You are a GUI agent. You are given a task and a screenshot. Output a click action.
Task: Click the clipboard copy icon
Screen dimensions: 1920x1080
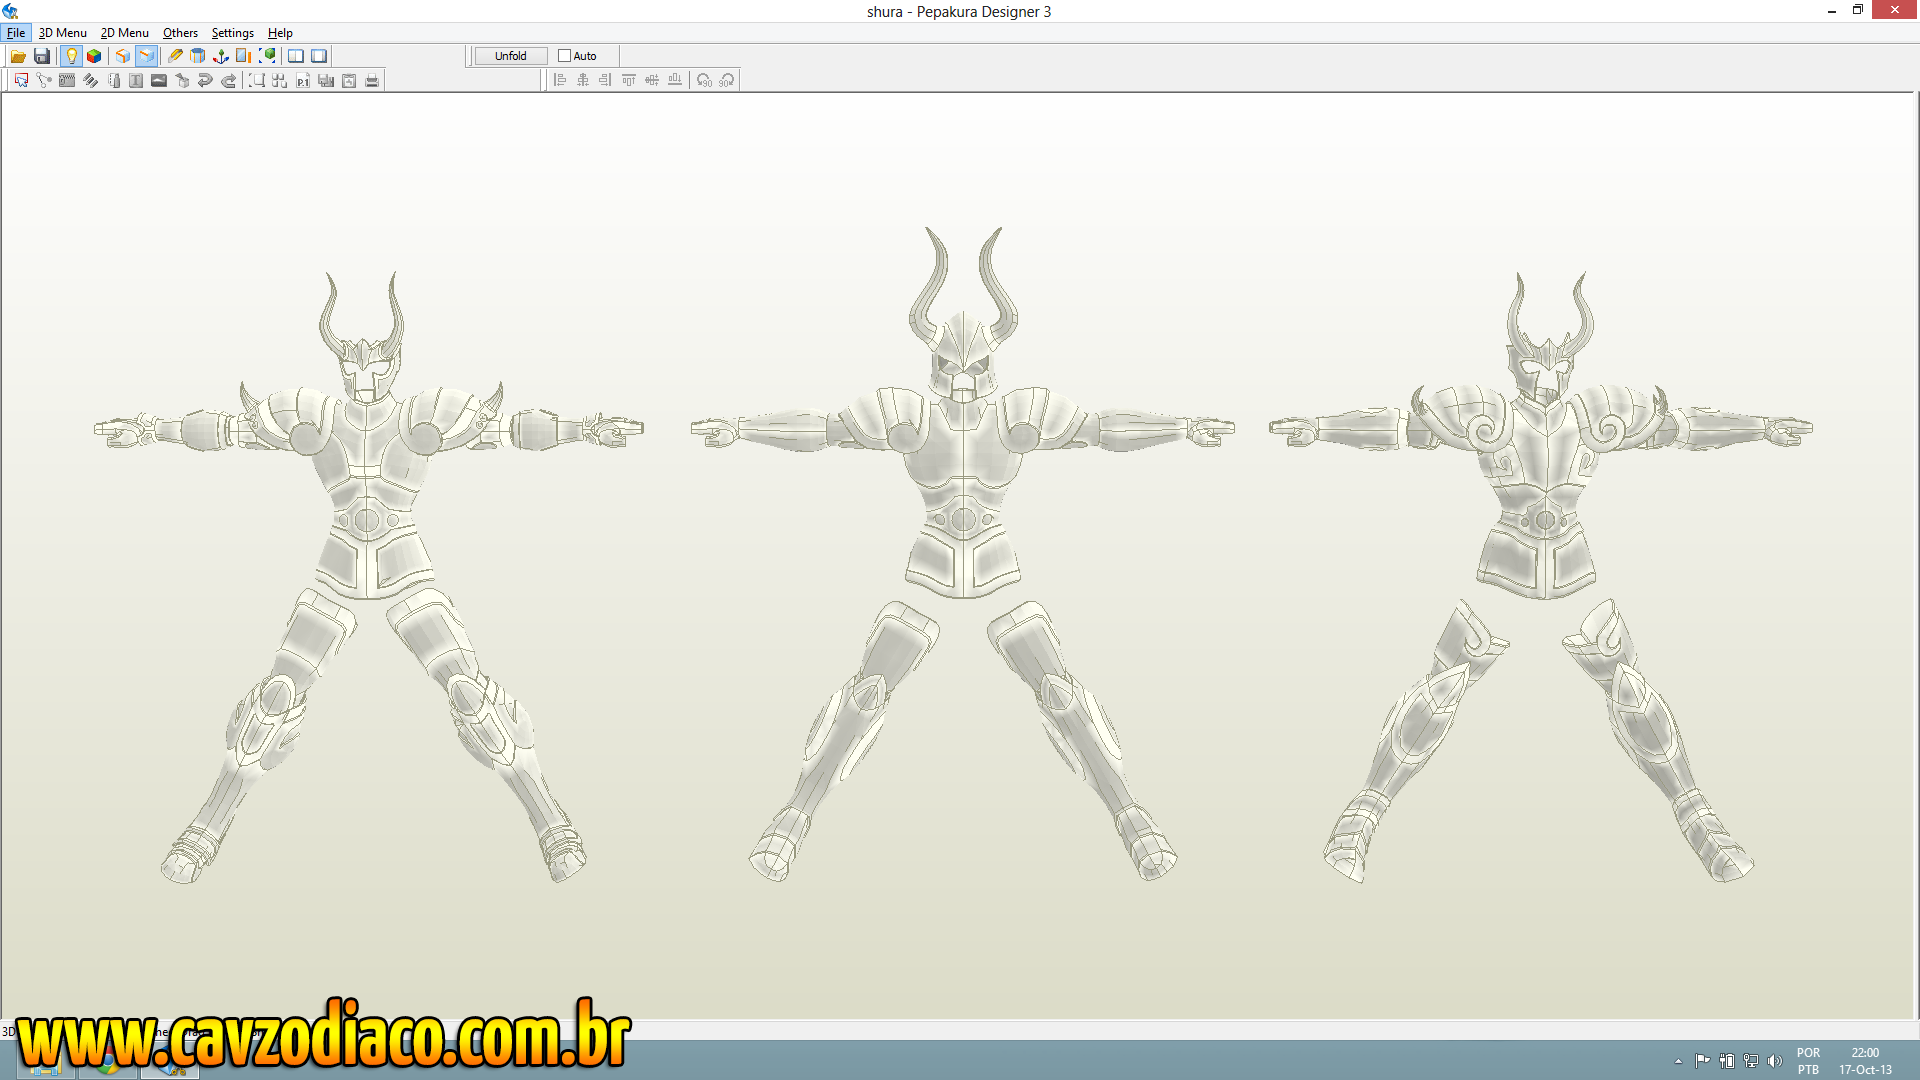click(349, 81)
